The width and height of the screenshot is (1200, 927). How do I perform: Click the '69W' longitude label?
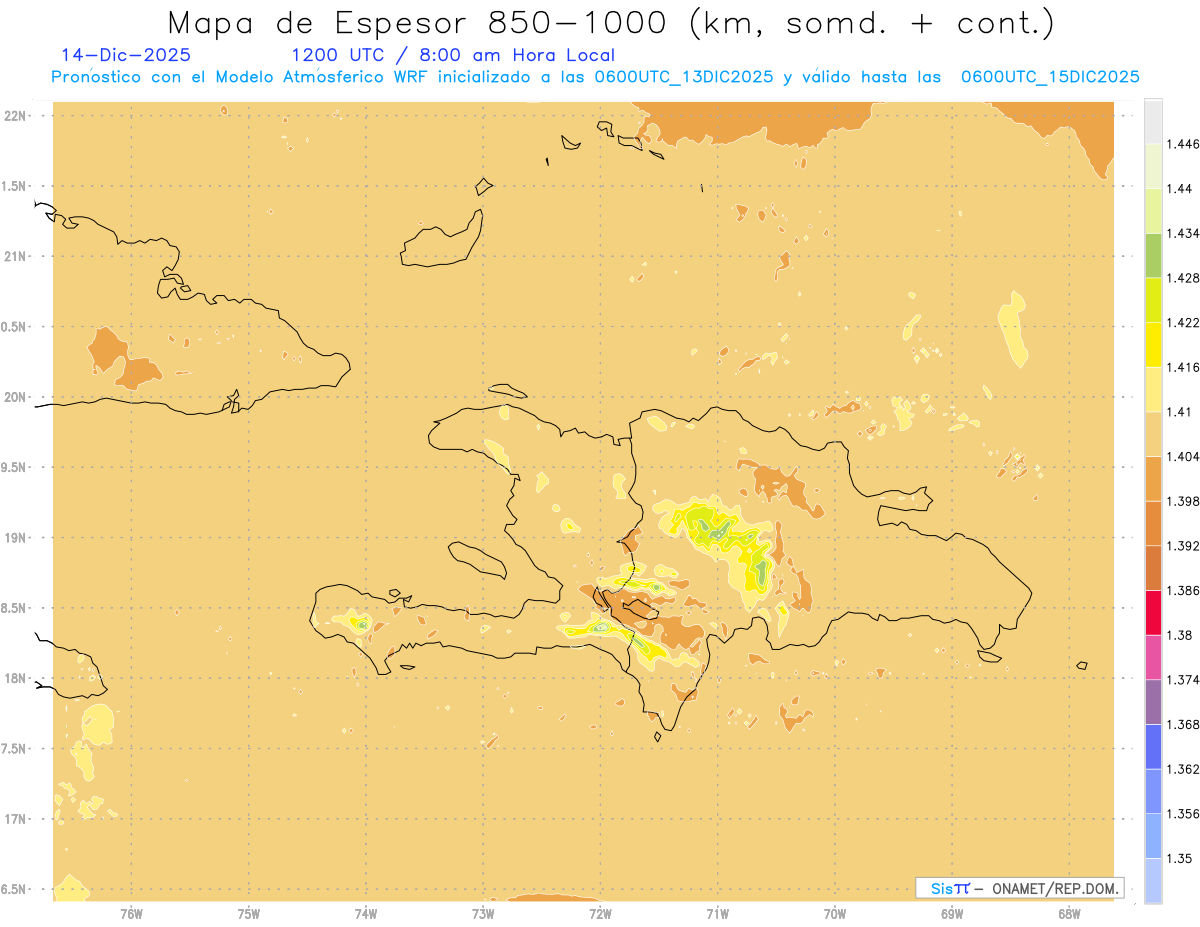point(952,914)
